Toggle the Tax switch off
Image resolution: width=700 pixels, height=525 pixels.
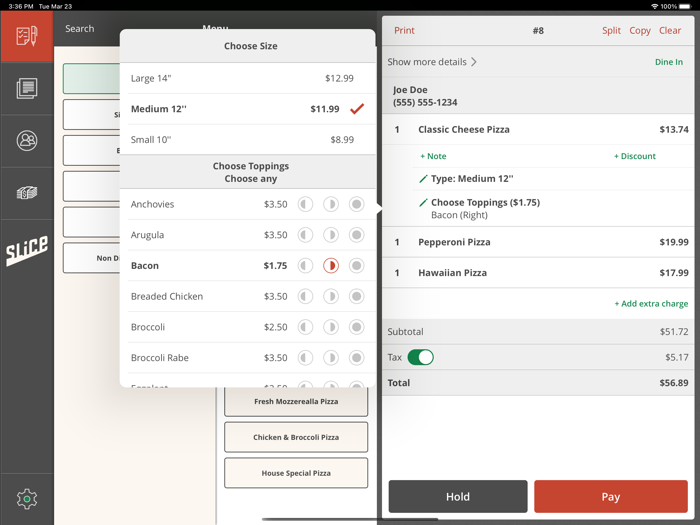(x=421, y=357)
